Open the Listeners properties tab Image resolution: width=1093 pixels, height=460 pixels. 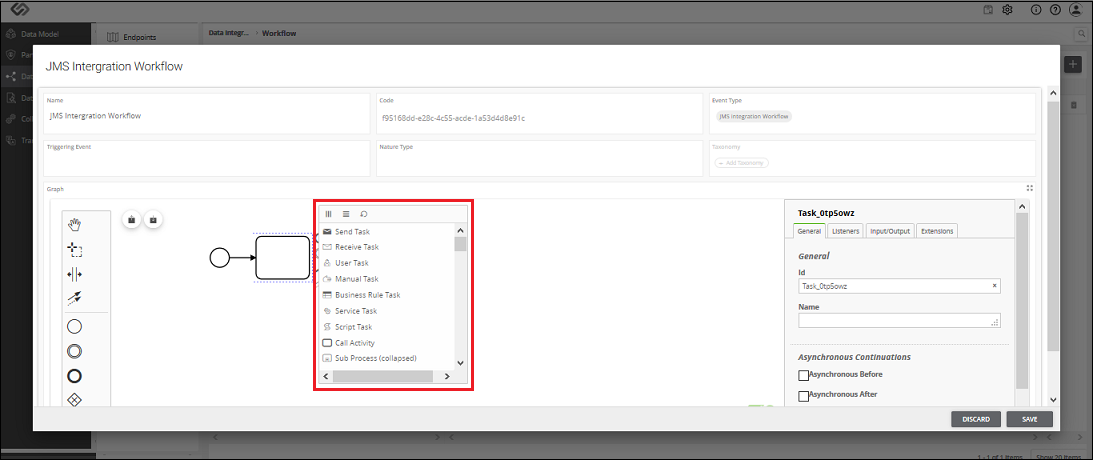click(846, 231)
